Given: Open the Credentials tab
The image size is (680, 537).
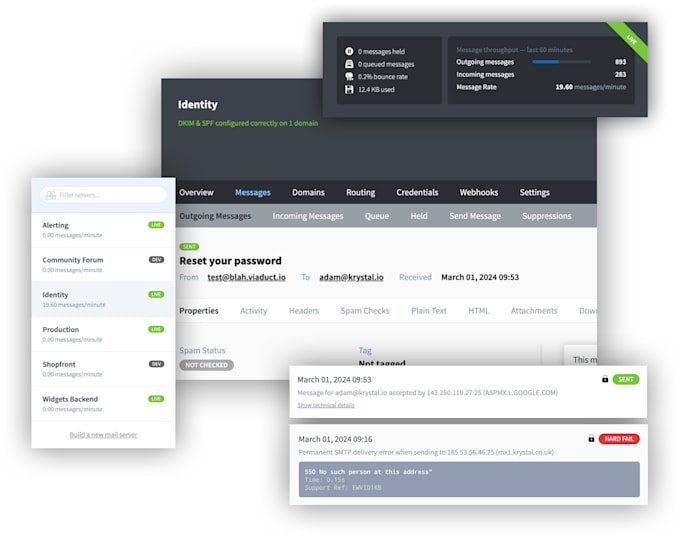Looking at the screenshot, I should click(417, 192).
